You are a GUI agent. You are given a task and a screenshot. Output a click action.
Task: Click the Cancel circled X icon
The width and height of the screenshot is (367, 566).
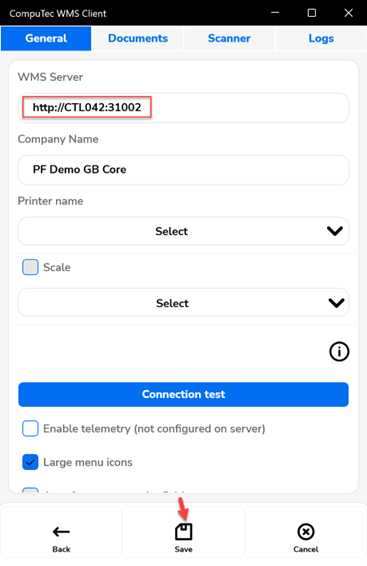point(306,532)
